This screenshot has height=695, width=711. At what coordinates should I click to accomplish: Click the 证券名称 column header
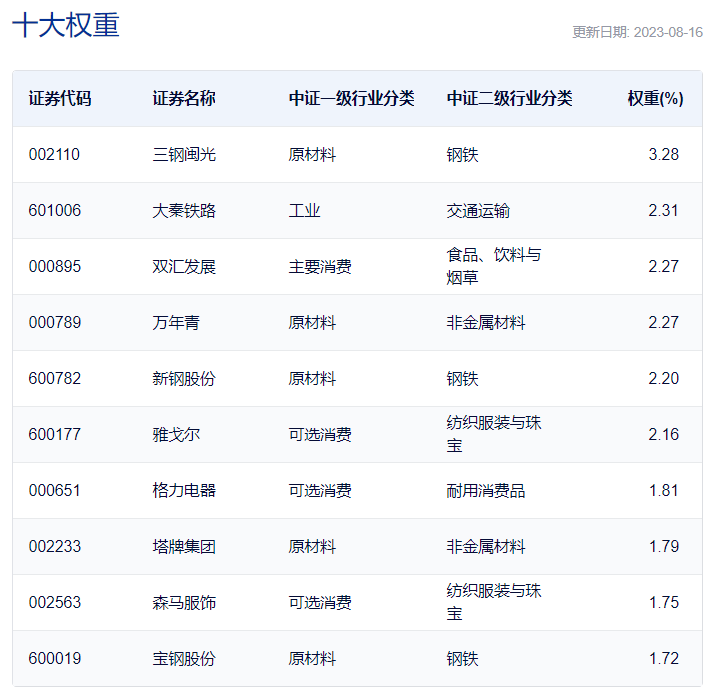(x=184, y=98)
